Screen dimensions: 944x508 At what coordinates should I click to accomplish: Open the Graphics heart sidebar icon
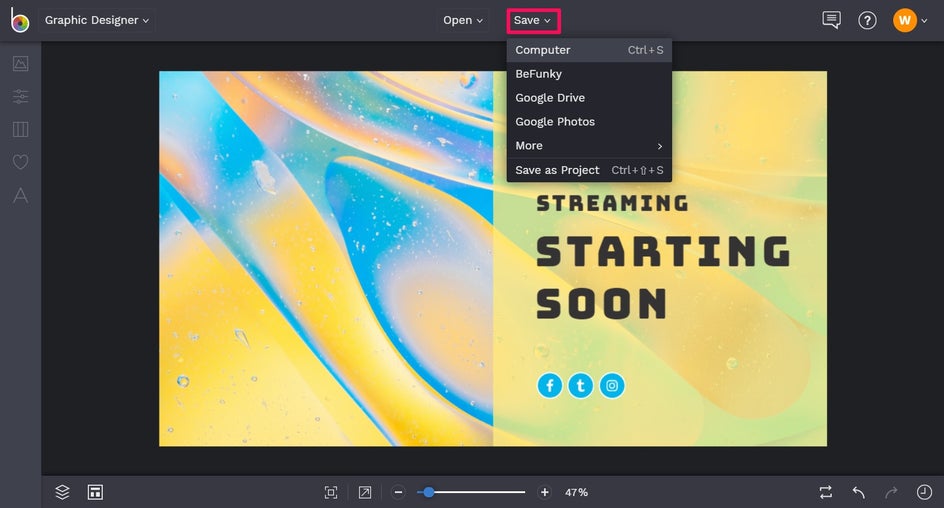[20, 162]
